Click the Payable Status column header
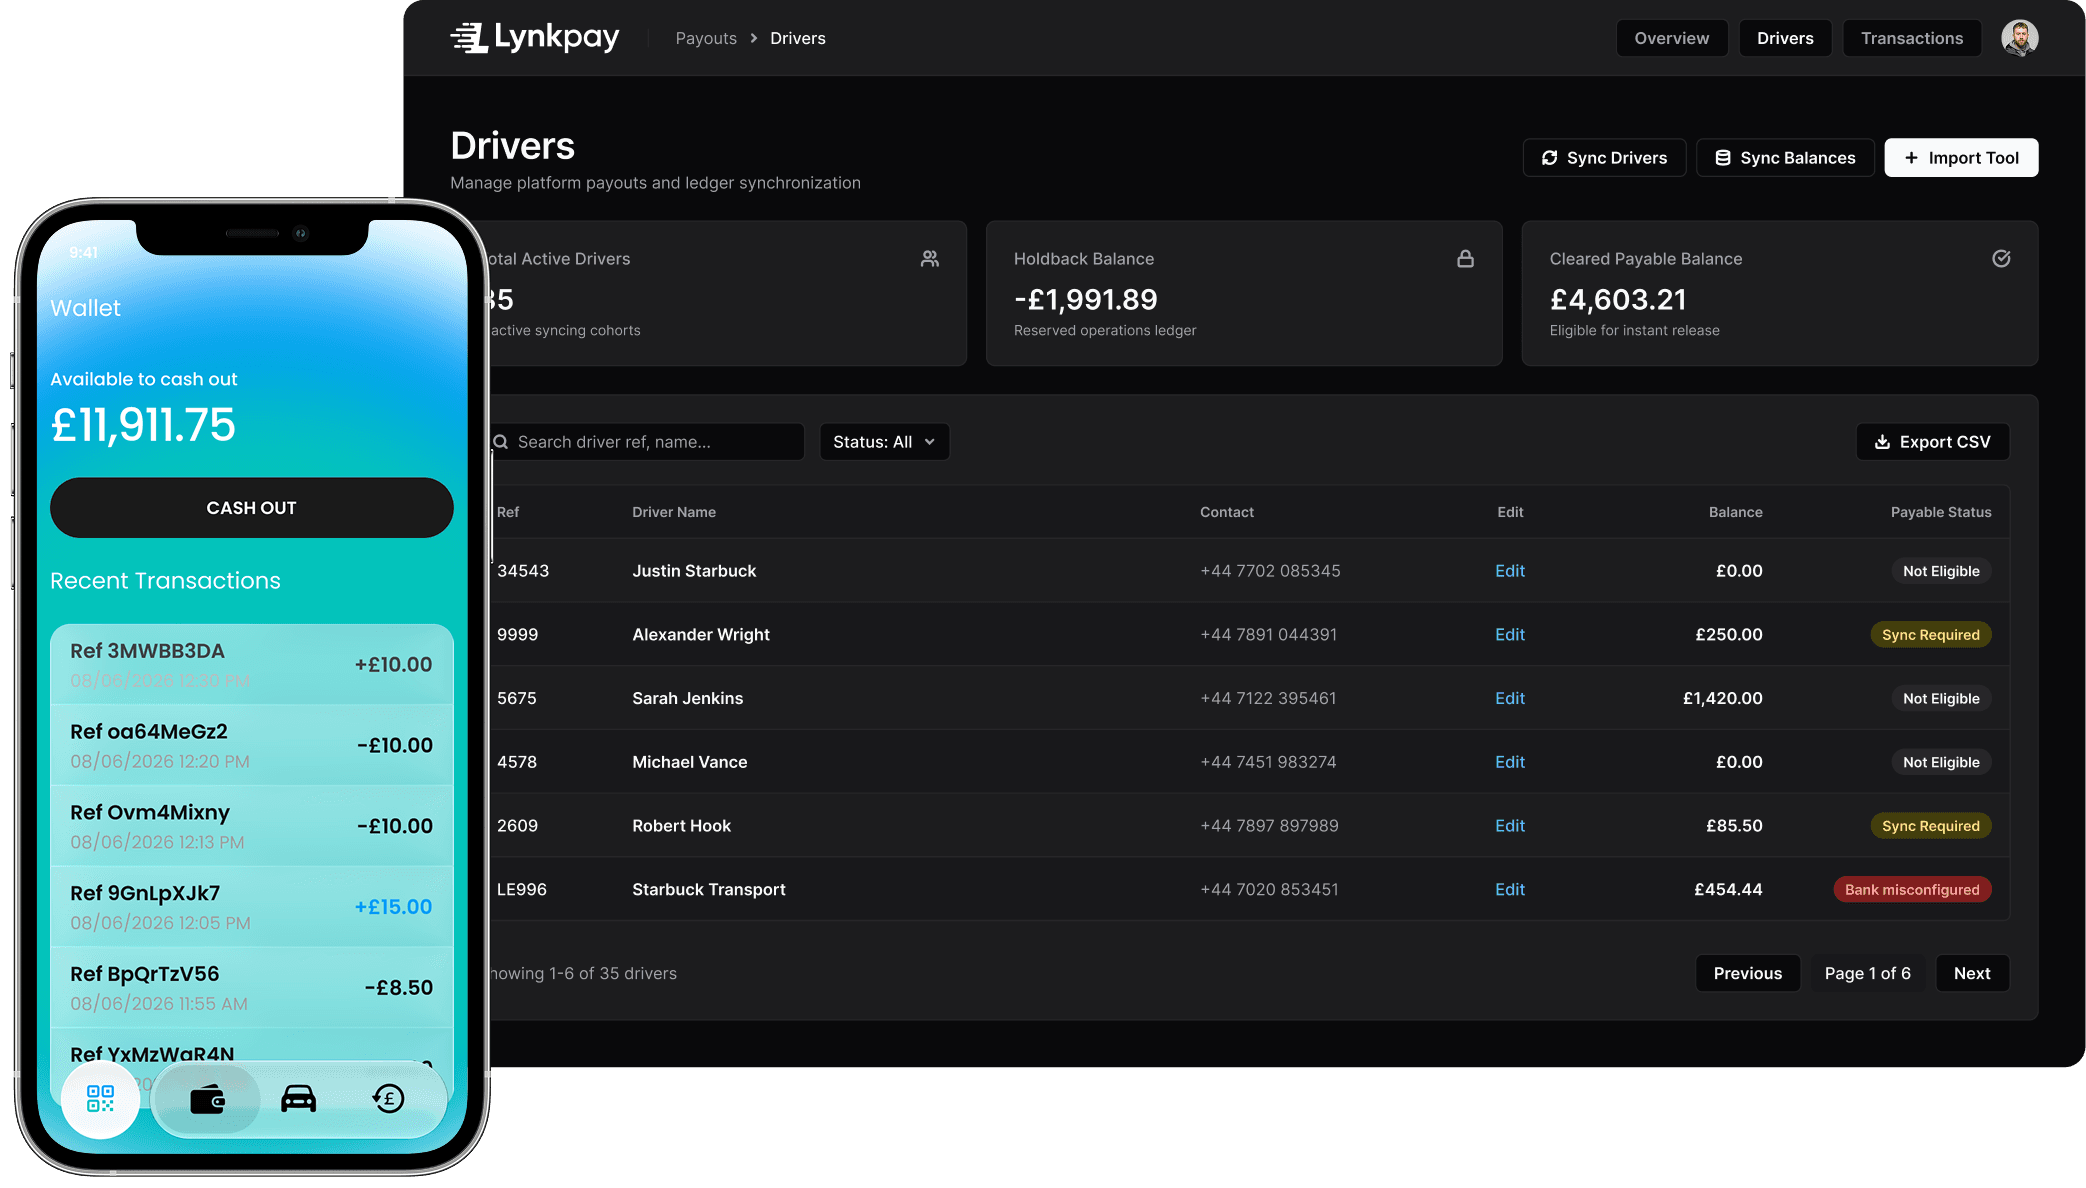The height and width of the screenshot is (1188, 2086). [x=1941, y=512]
